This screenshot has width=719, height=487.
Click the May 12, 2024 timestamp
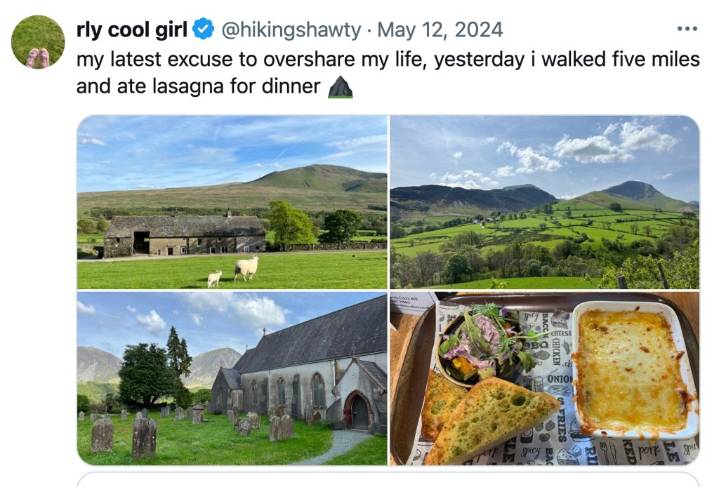click(x=453, y=30)
